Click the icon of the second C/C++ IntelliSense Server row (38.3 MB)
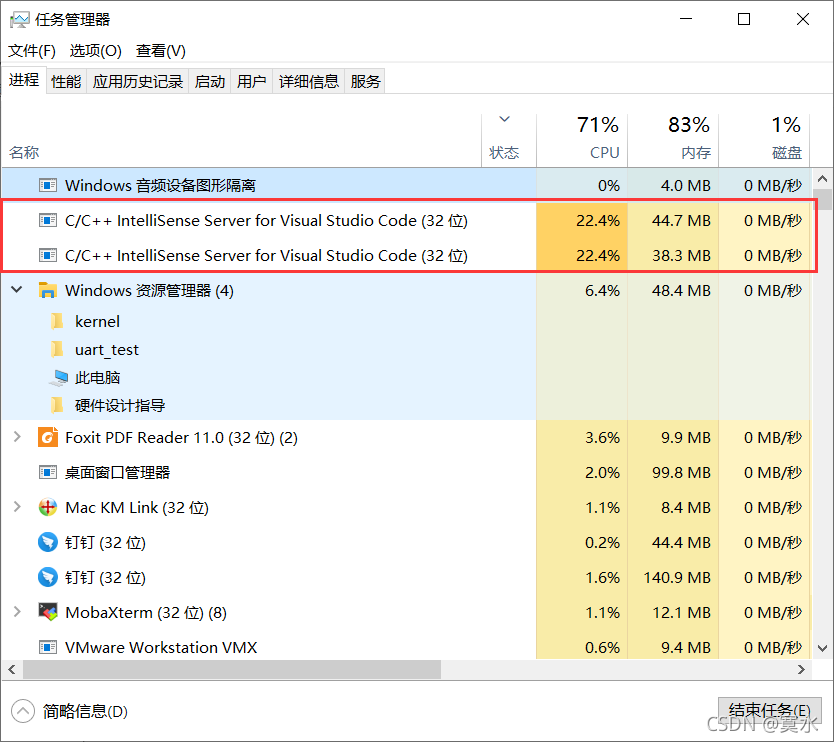 (48, 255)
